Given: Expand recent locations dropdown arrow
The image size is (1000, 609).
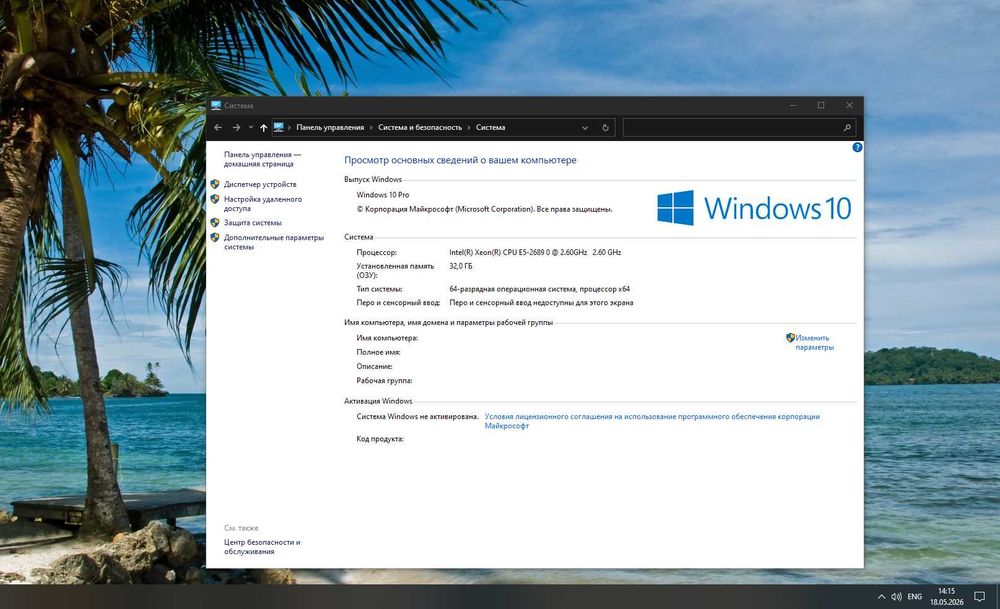Looking at the screenshot, I should 251,128.
